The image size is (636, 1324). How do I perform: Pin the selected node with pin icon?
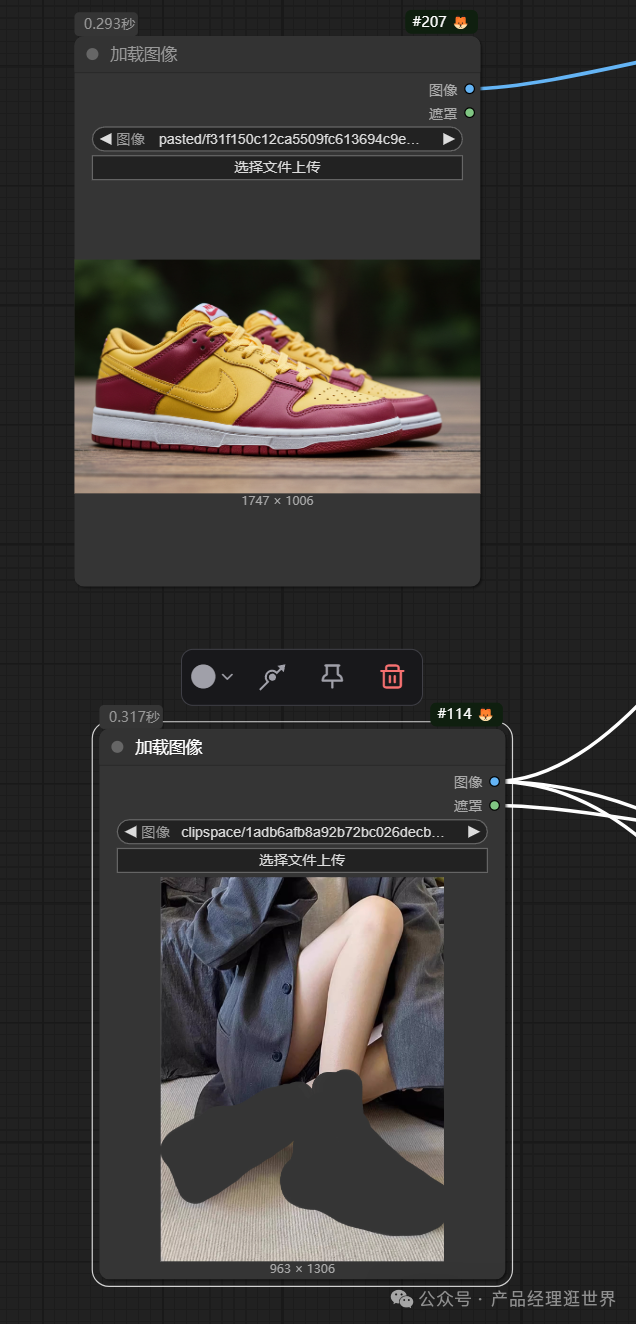pos(332,677)
